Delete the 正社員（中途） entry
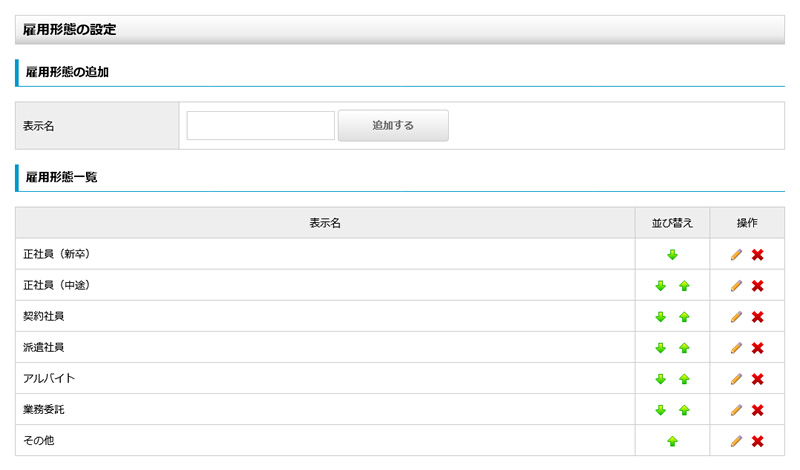This screenshot has width=800, height=470. click(x=758, y=286)
